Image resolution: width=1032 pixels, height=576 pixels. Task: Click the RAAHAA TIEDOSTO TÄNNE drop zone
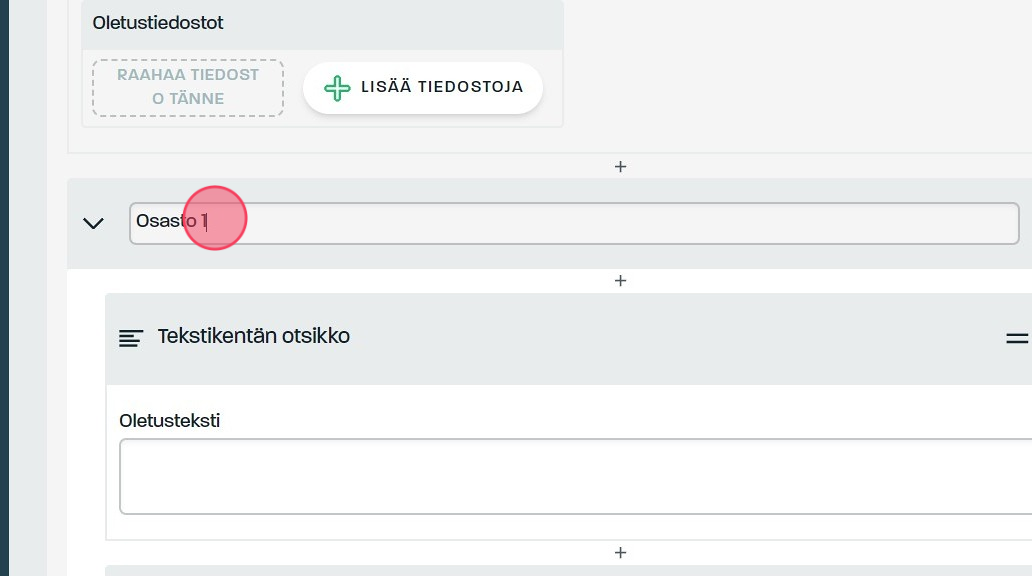(188, 87)
